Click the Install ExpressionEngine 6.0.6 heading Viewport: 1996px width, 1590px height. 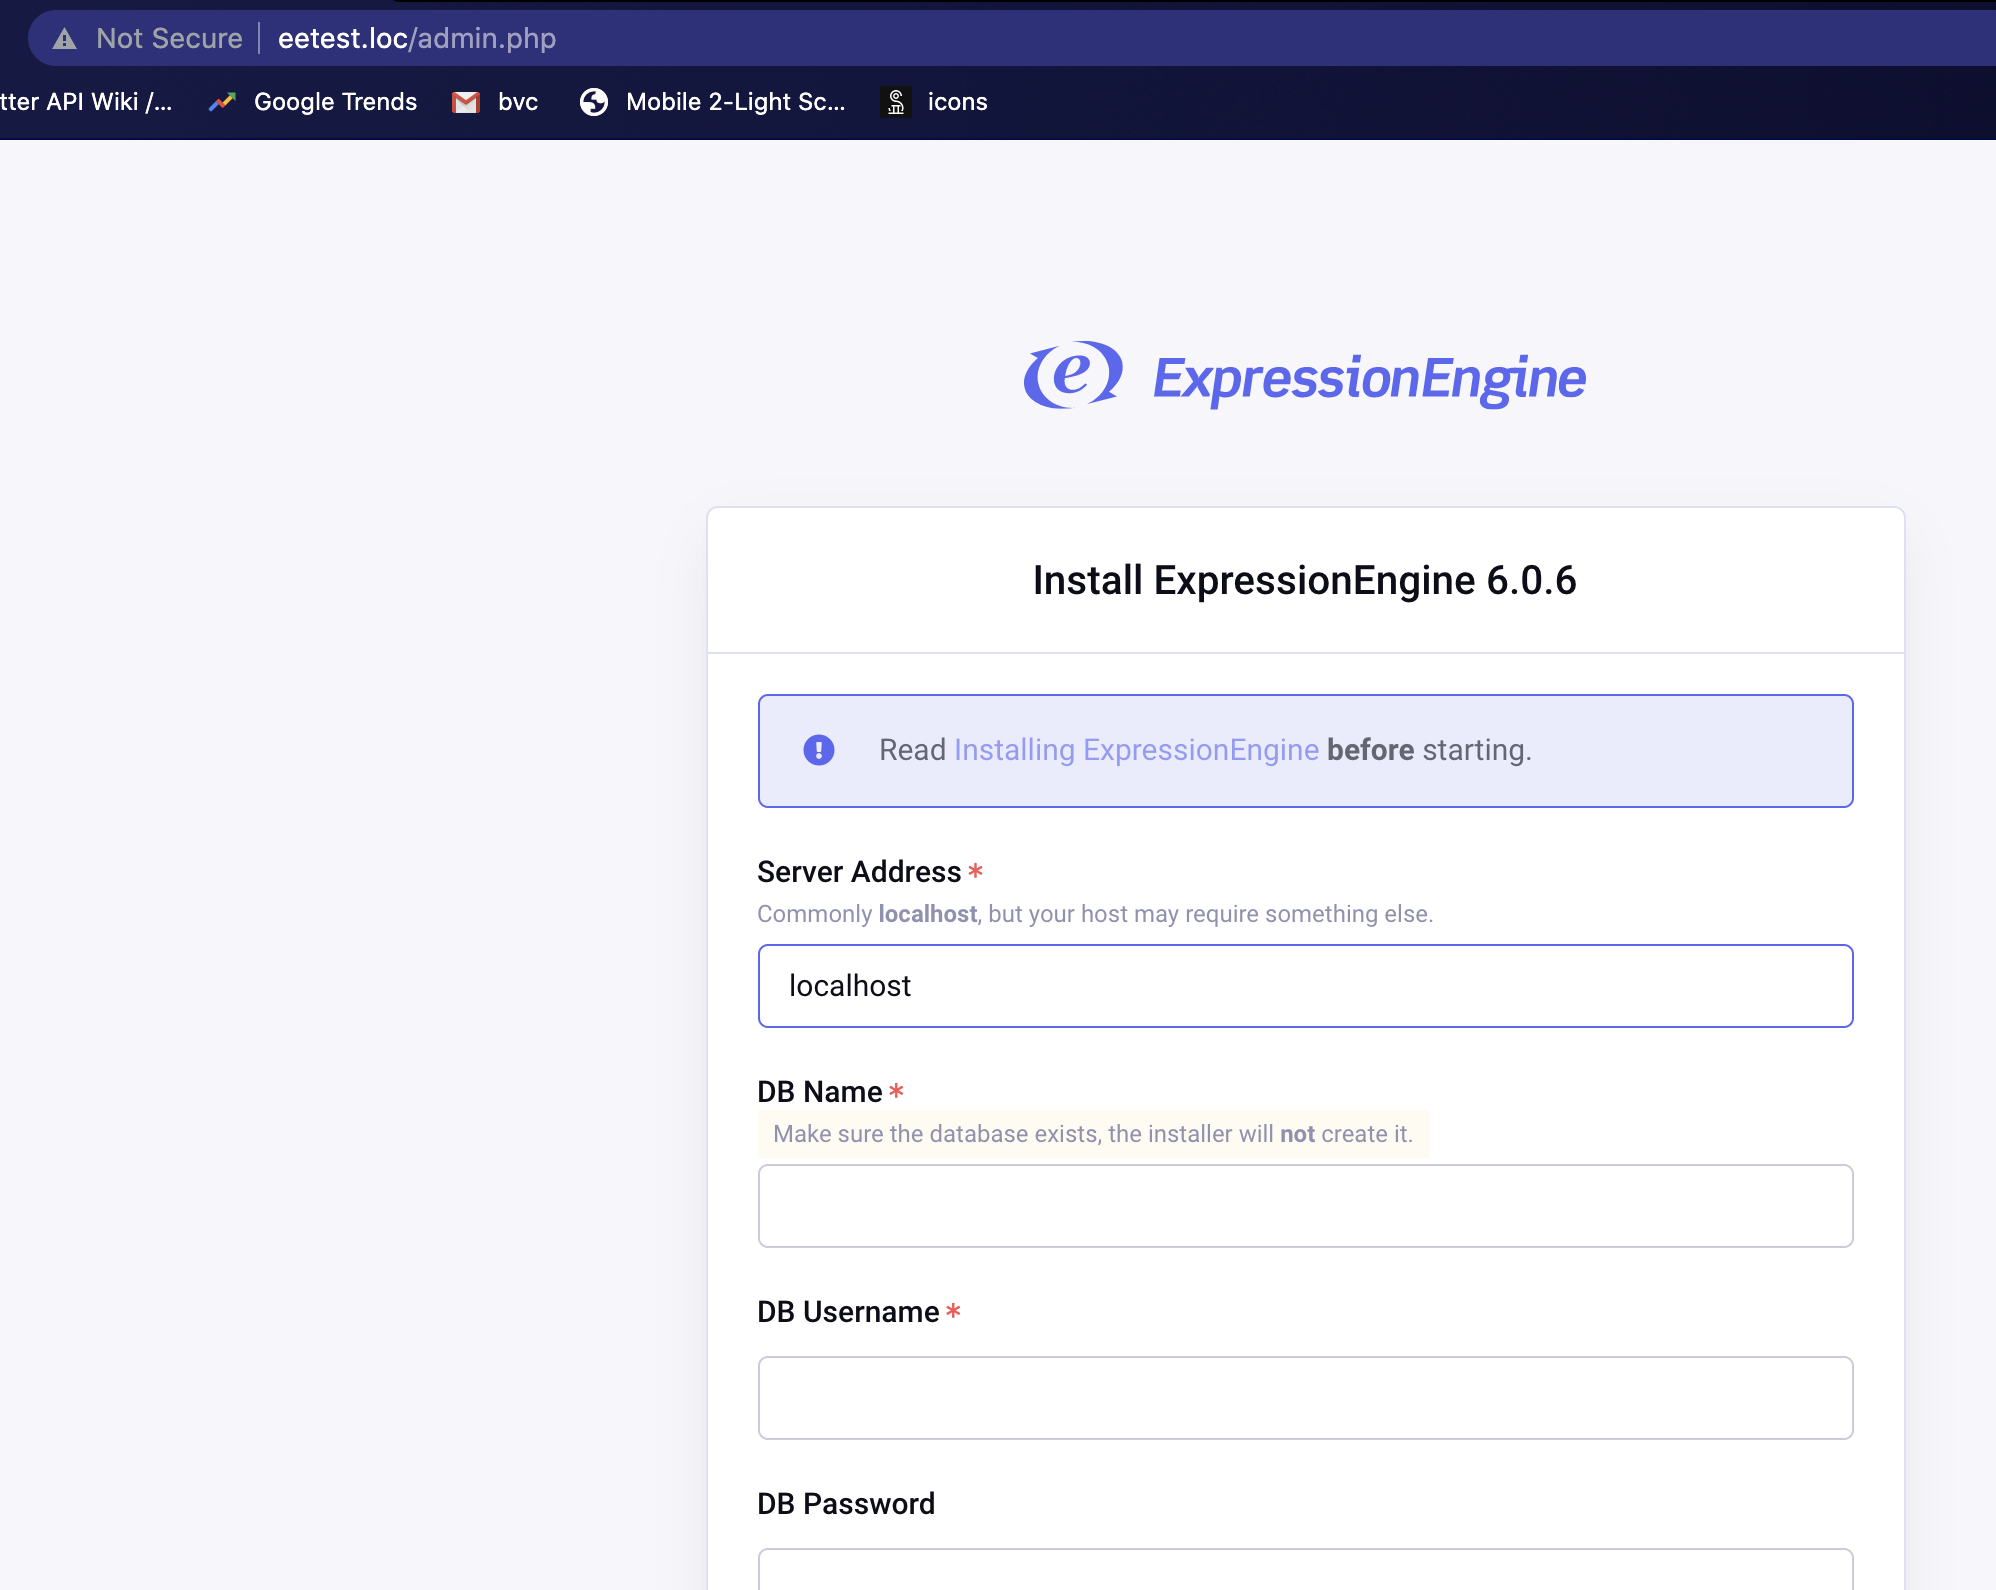click(1305, 580)
